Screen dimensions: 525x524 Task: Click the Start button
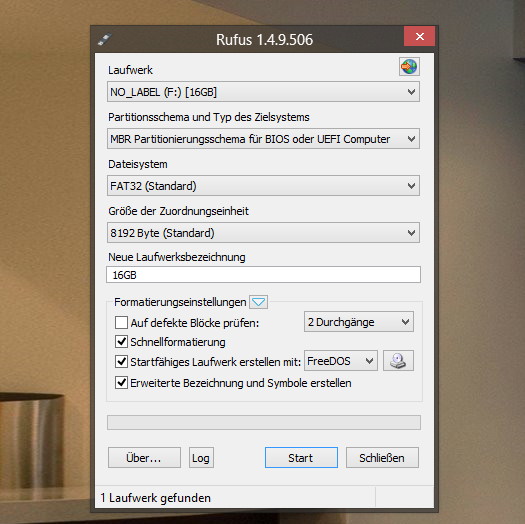pos(301,458)
